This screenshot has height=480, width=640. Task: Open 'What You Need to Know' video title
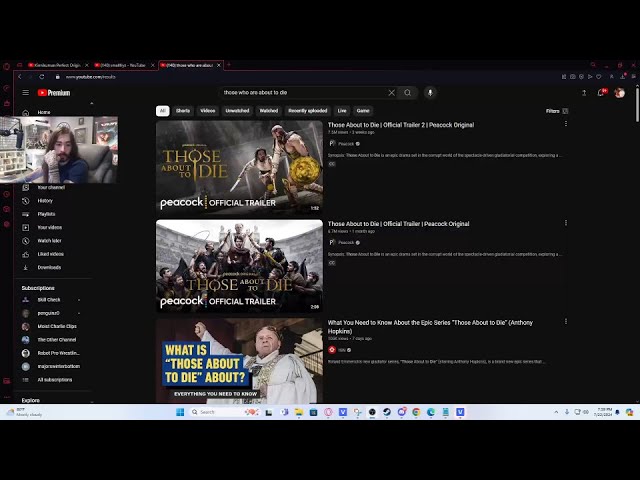coord(430,327)
